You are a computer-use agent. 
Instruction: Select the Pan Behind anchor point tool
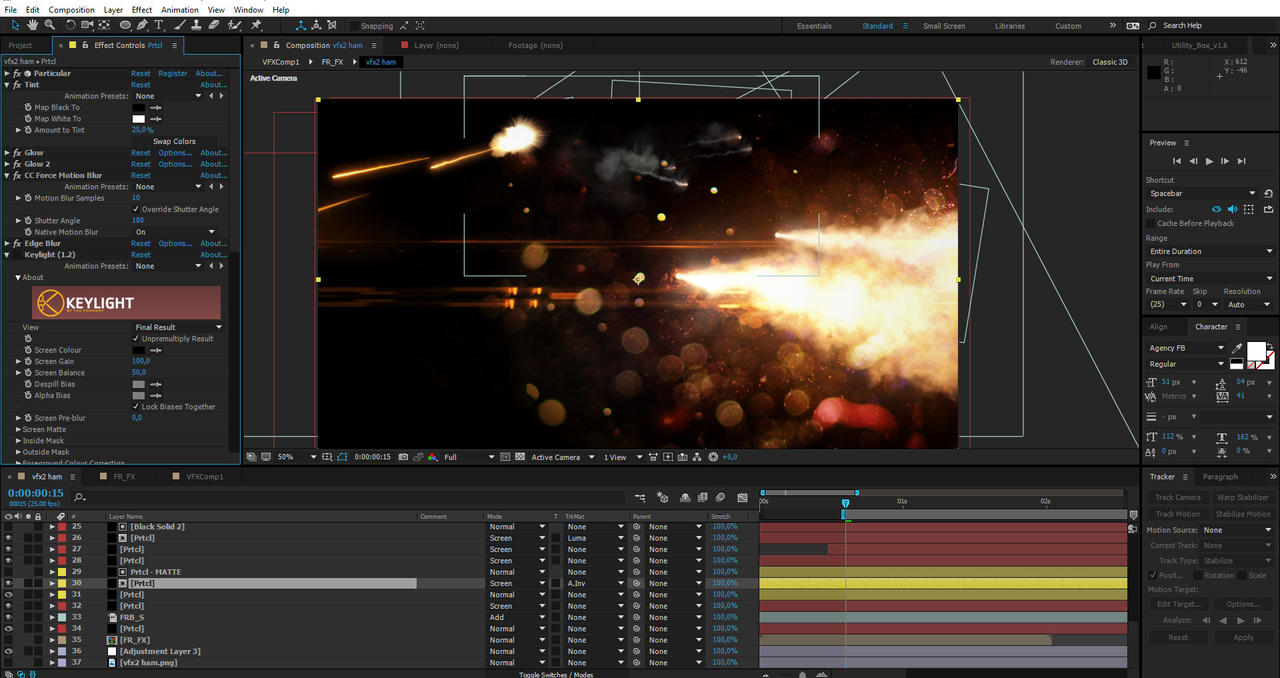point(105,25)
